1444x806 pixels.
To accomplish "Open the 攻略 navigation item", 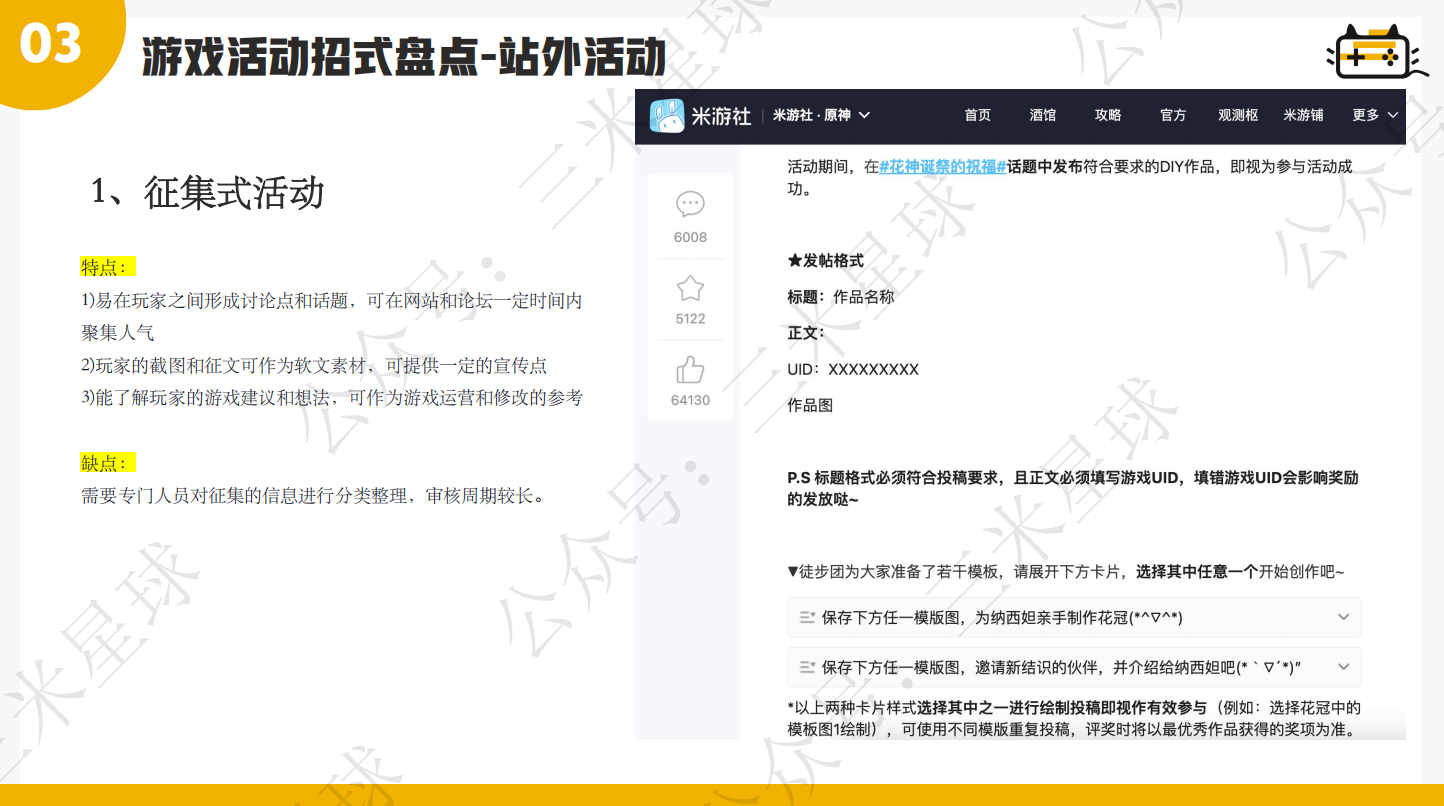I will tap(1107, 115).
